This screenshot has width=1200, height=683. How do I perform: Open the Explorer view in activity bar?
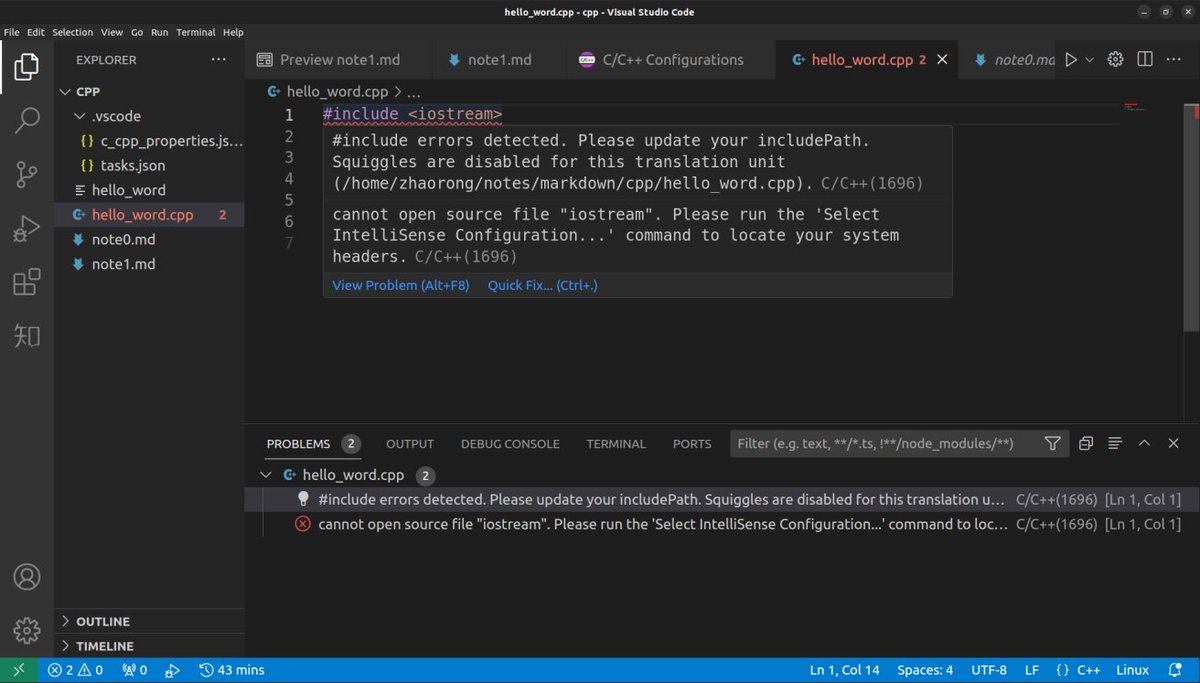pyautogui.click(x=27, y=68)
